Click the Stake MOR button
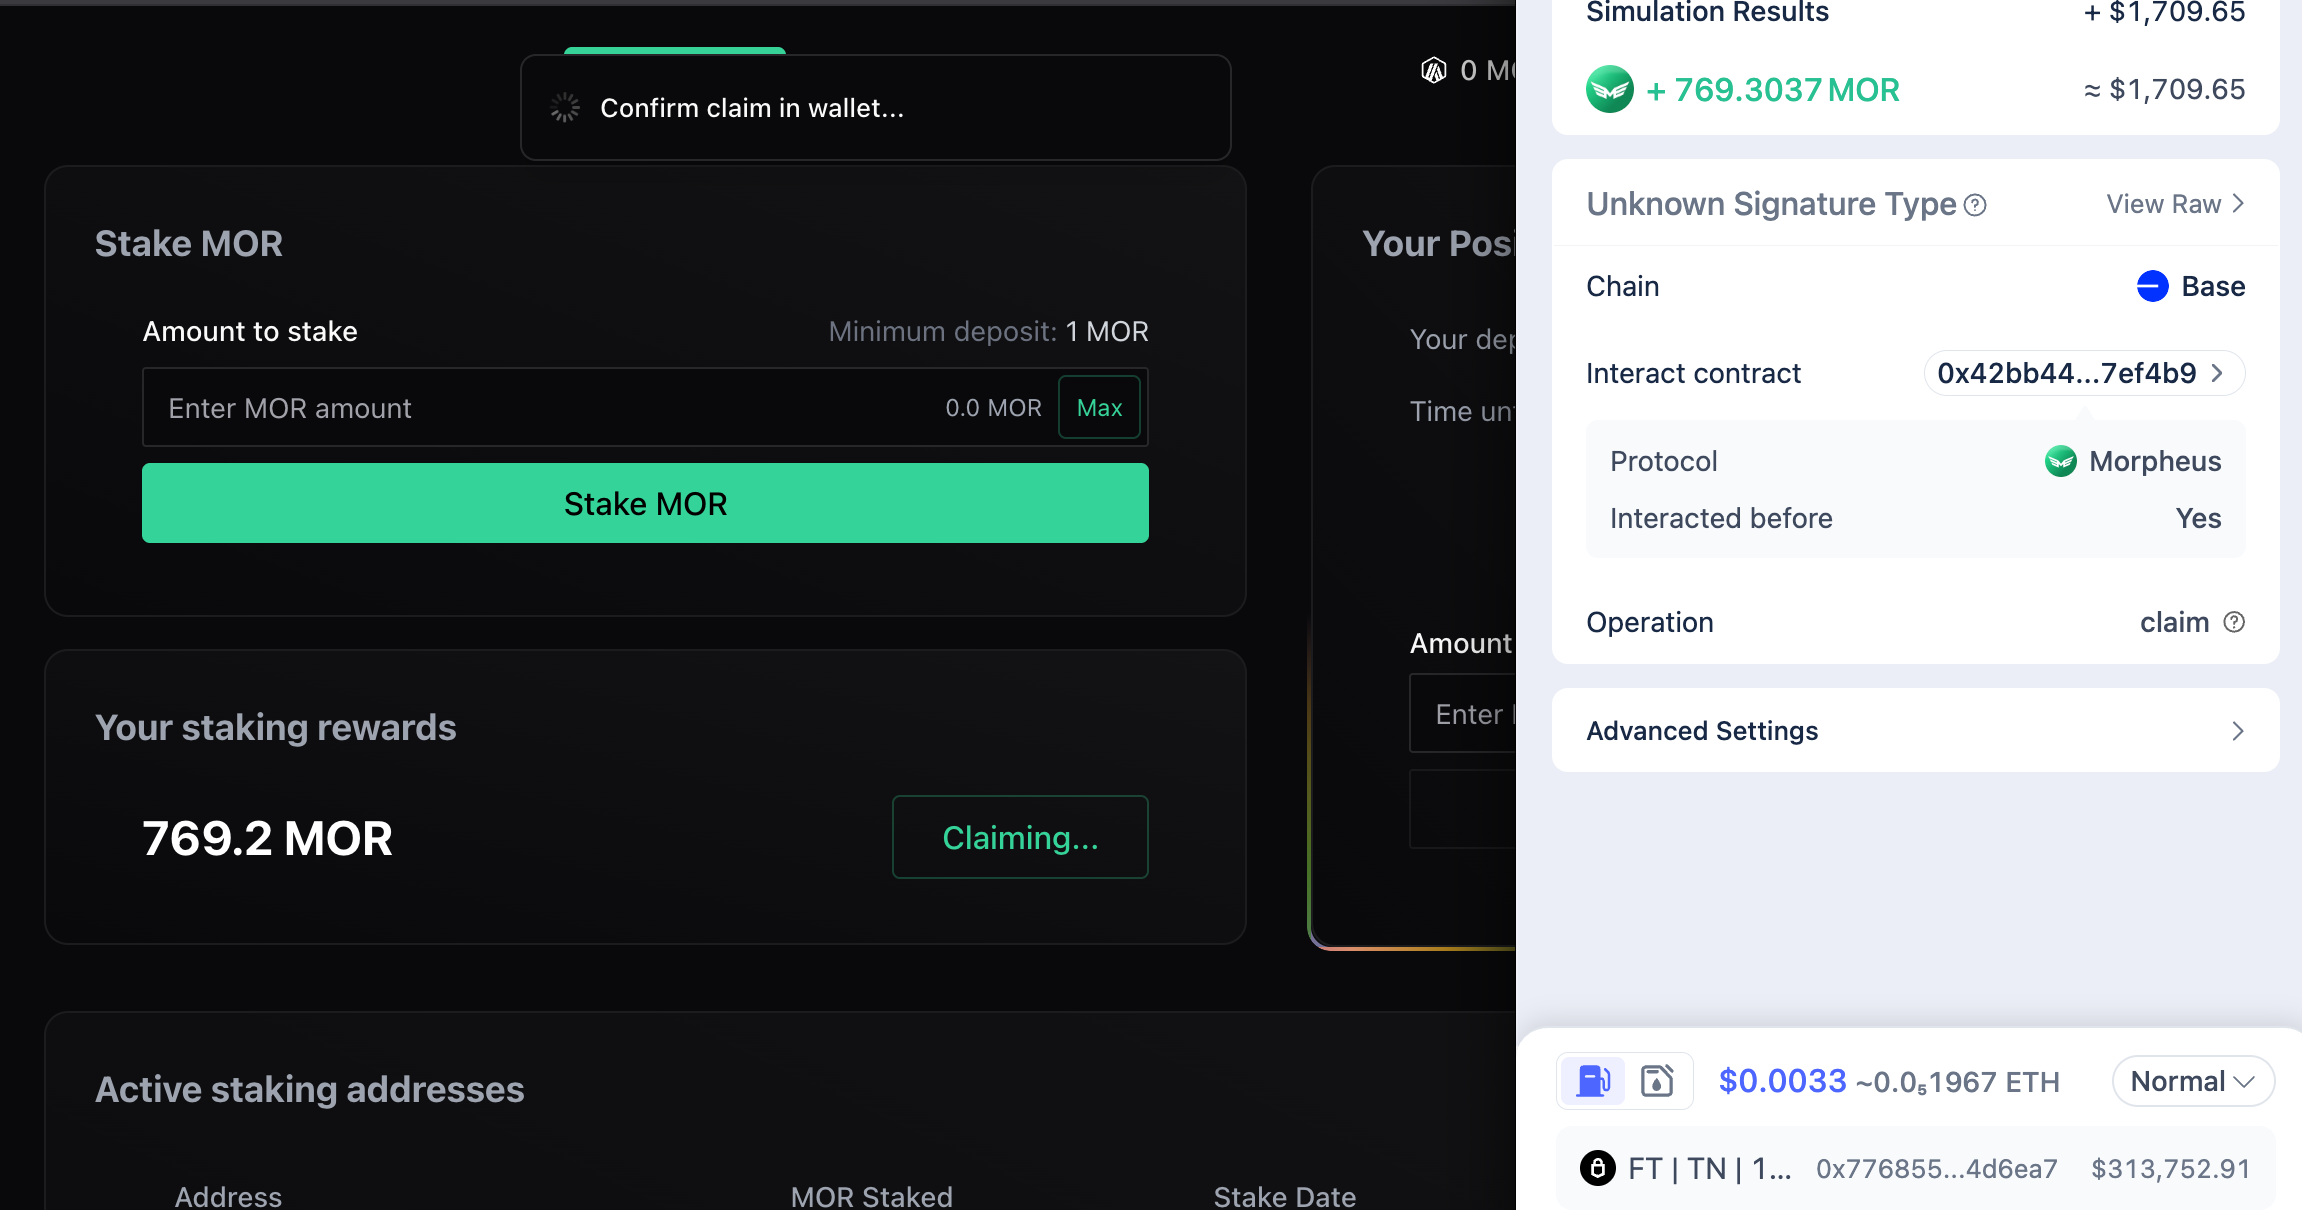The image size is (2302, 1210). click(x=645, y=503)
